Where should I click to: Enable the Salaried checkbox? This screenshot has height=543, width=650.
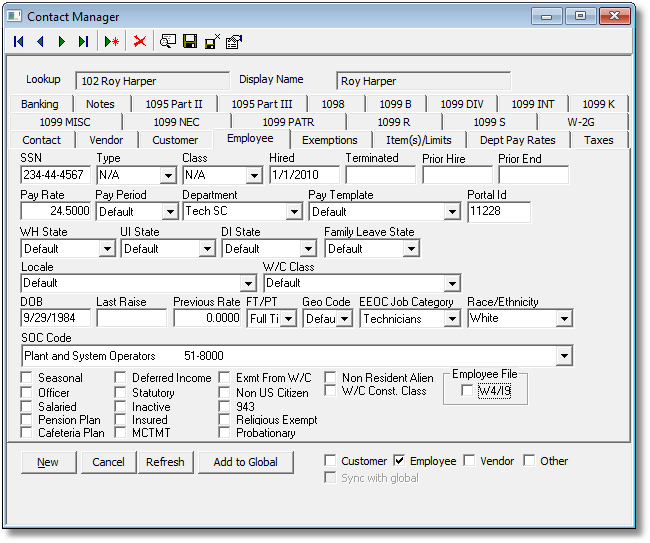27,406
